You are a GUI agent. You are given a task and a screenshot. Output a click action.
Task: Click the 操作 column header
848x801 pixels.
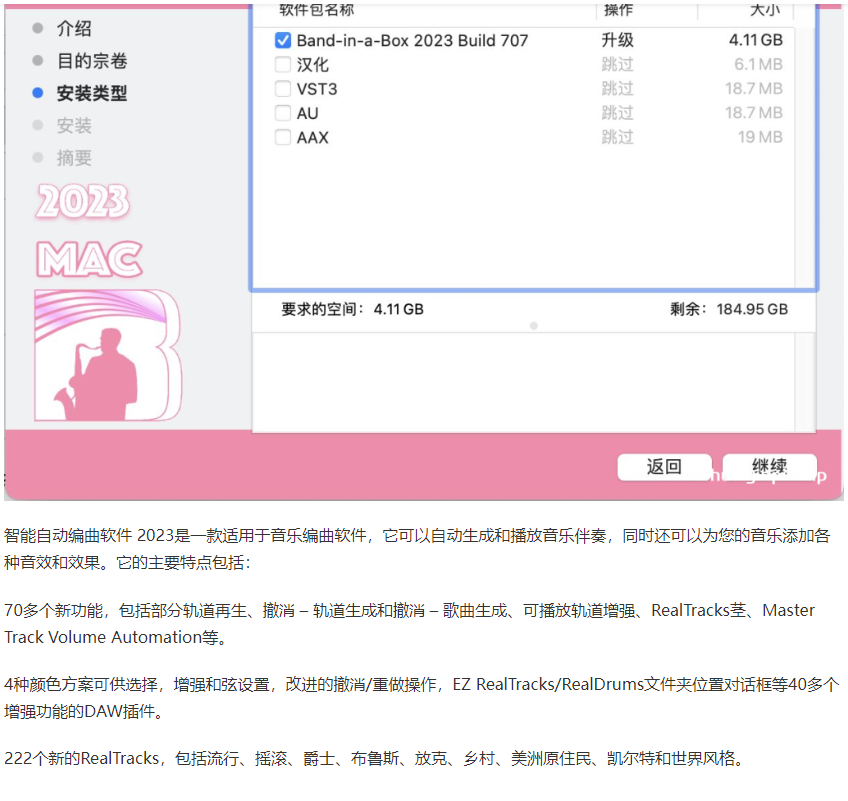pyautogui.click(x=618, y=10)
